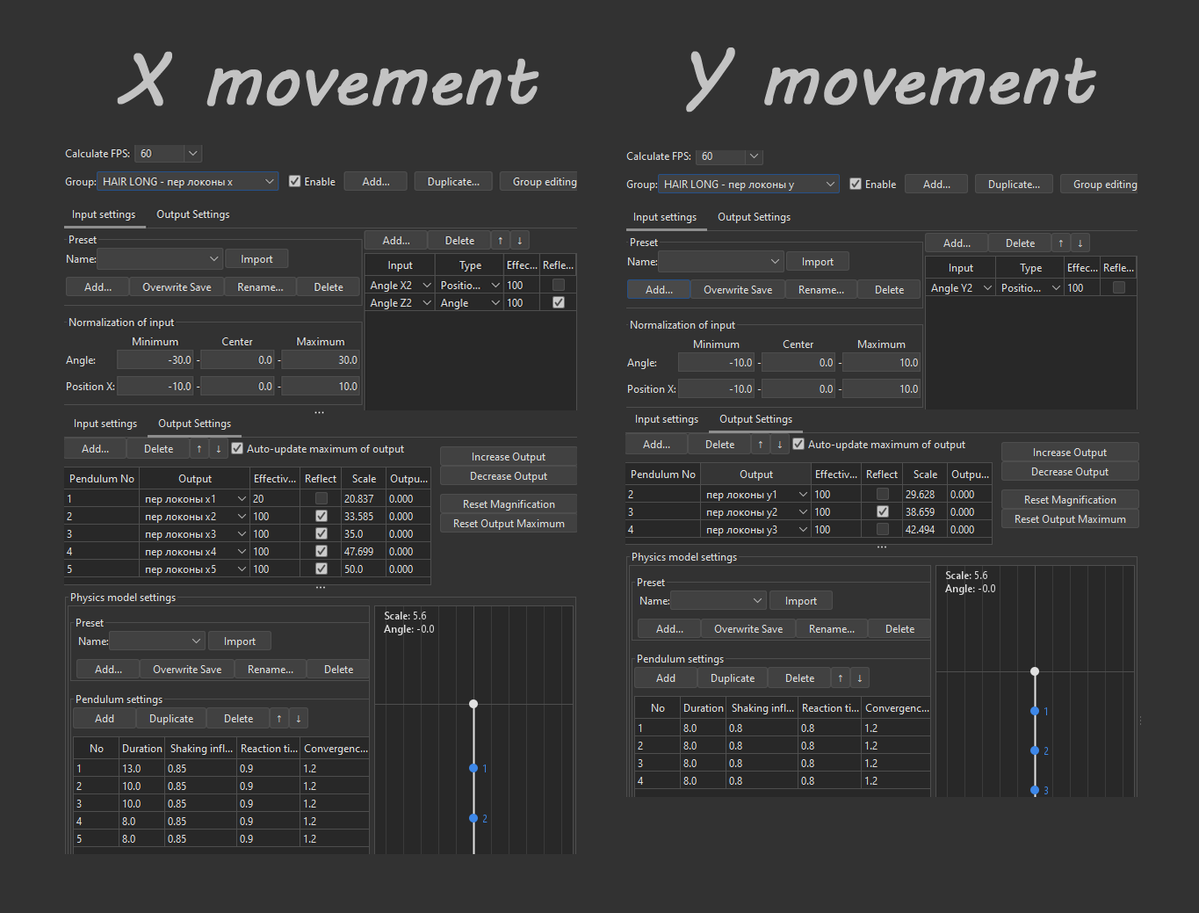The image size is (1199, 913).
Task: Toggle Auto-update maximum of output in X panel
Action: pos(237,449)
